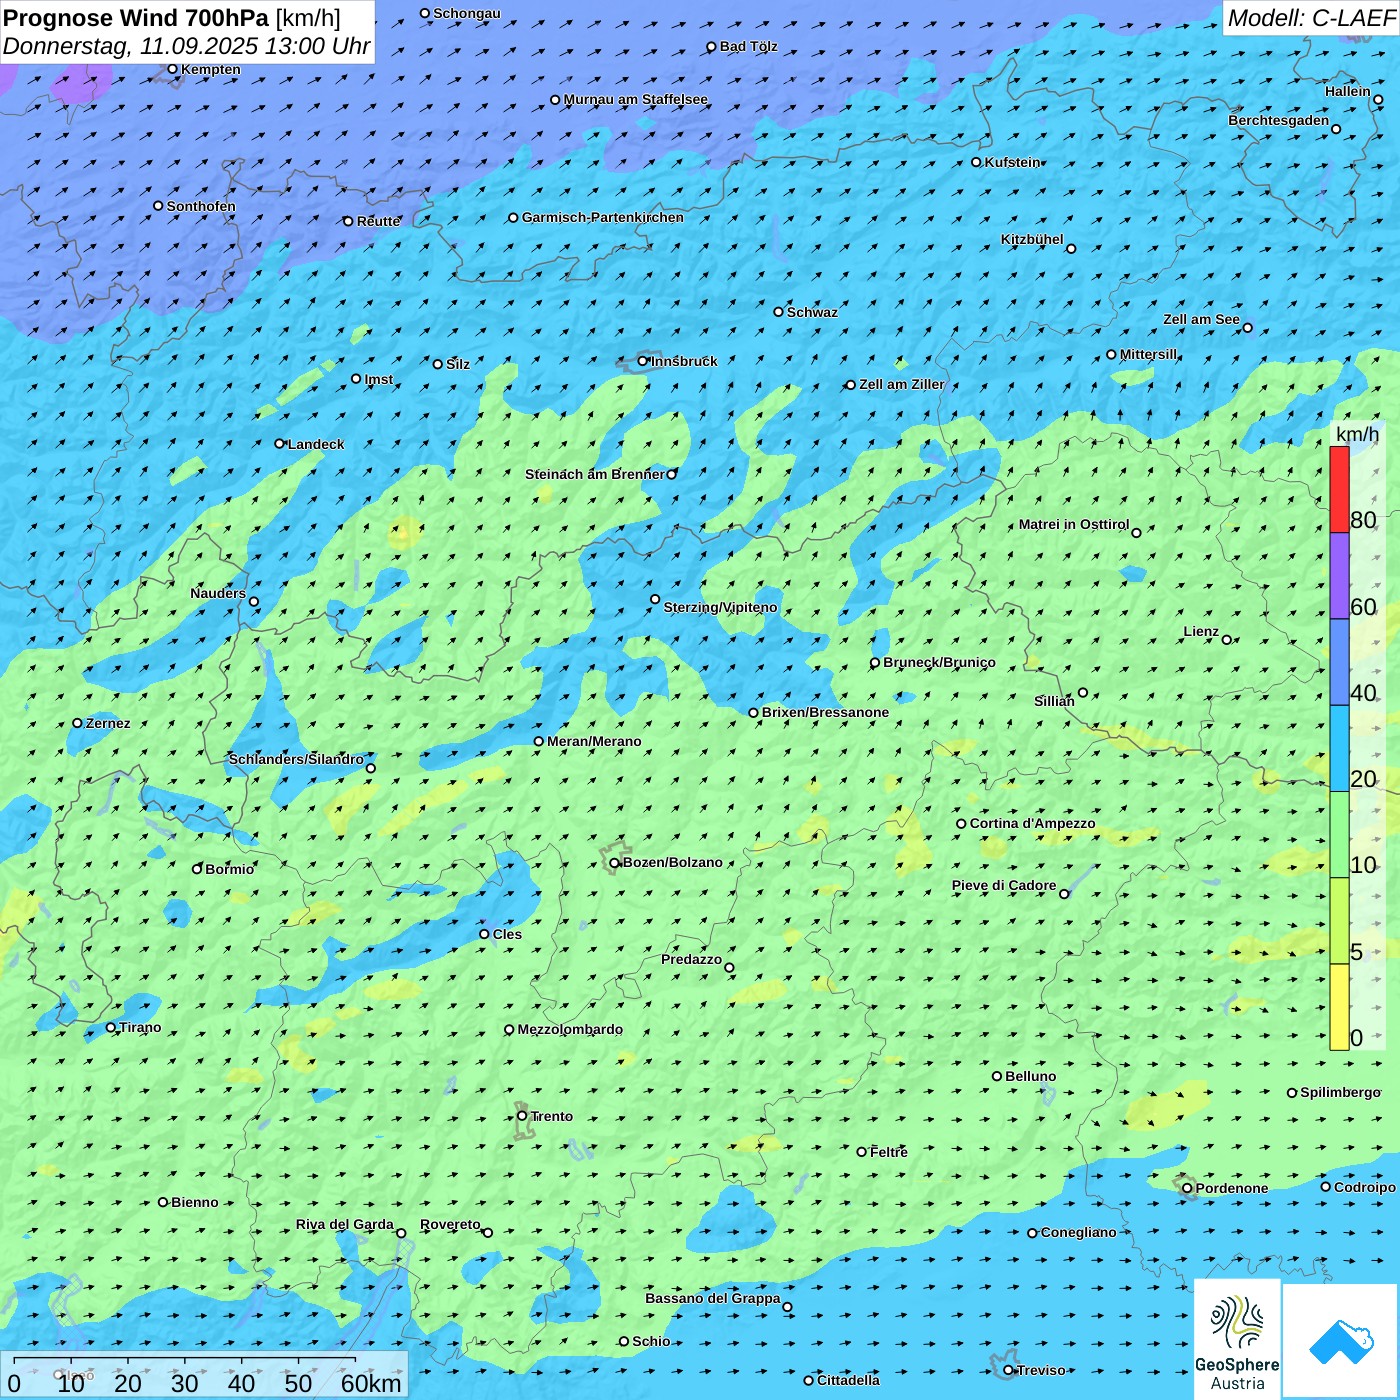This screenshot has width=1400, height=1400.
Task: Select the Bozen/Bolzano city marker
Action: (615, 863)
